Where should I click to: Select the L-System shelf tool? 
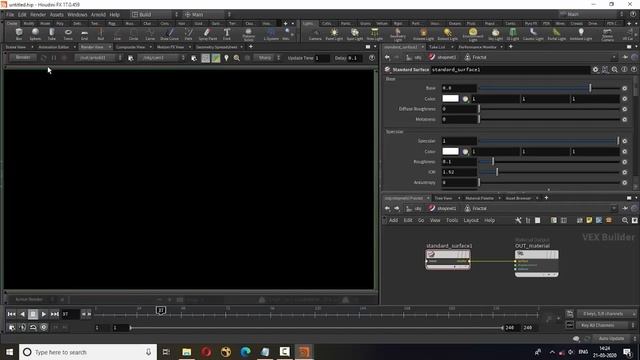click(x=271, y=34)
